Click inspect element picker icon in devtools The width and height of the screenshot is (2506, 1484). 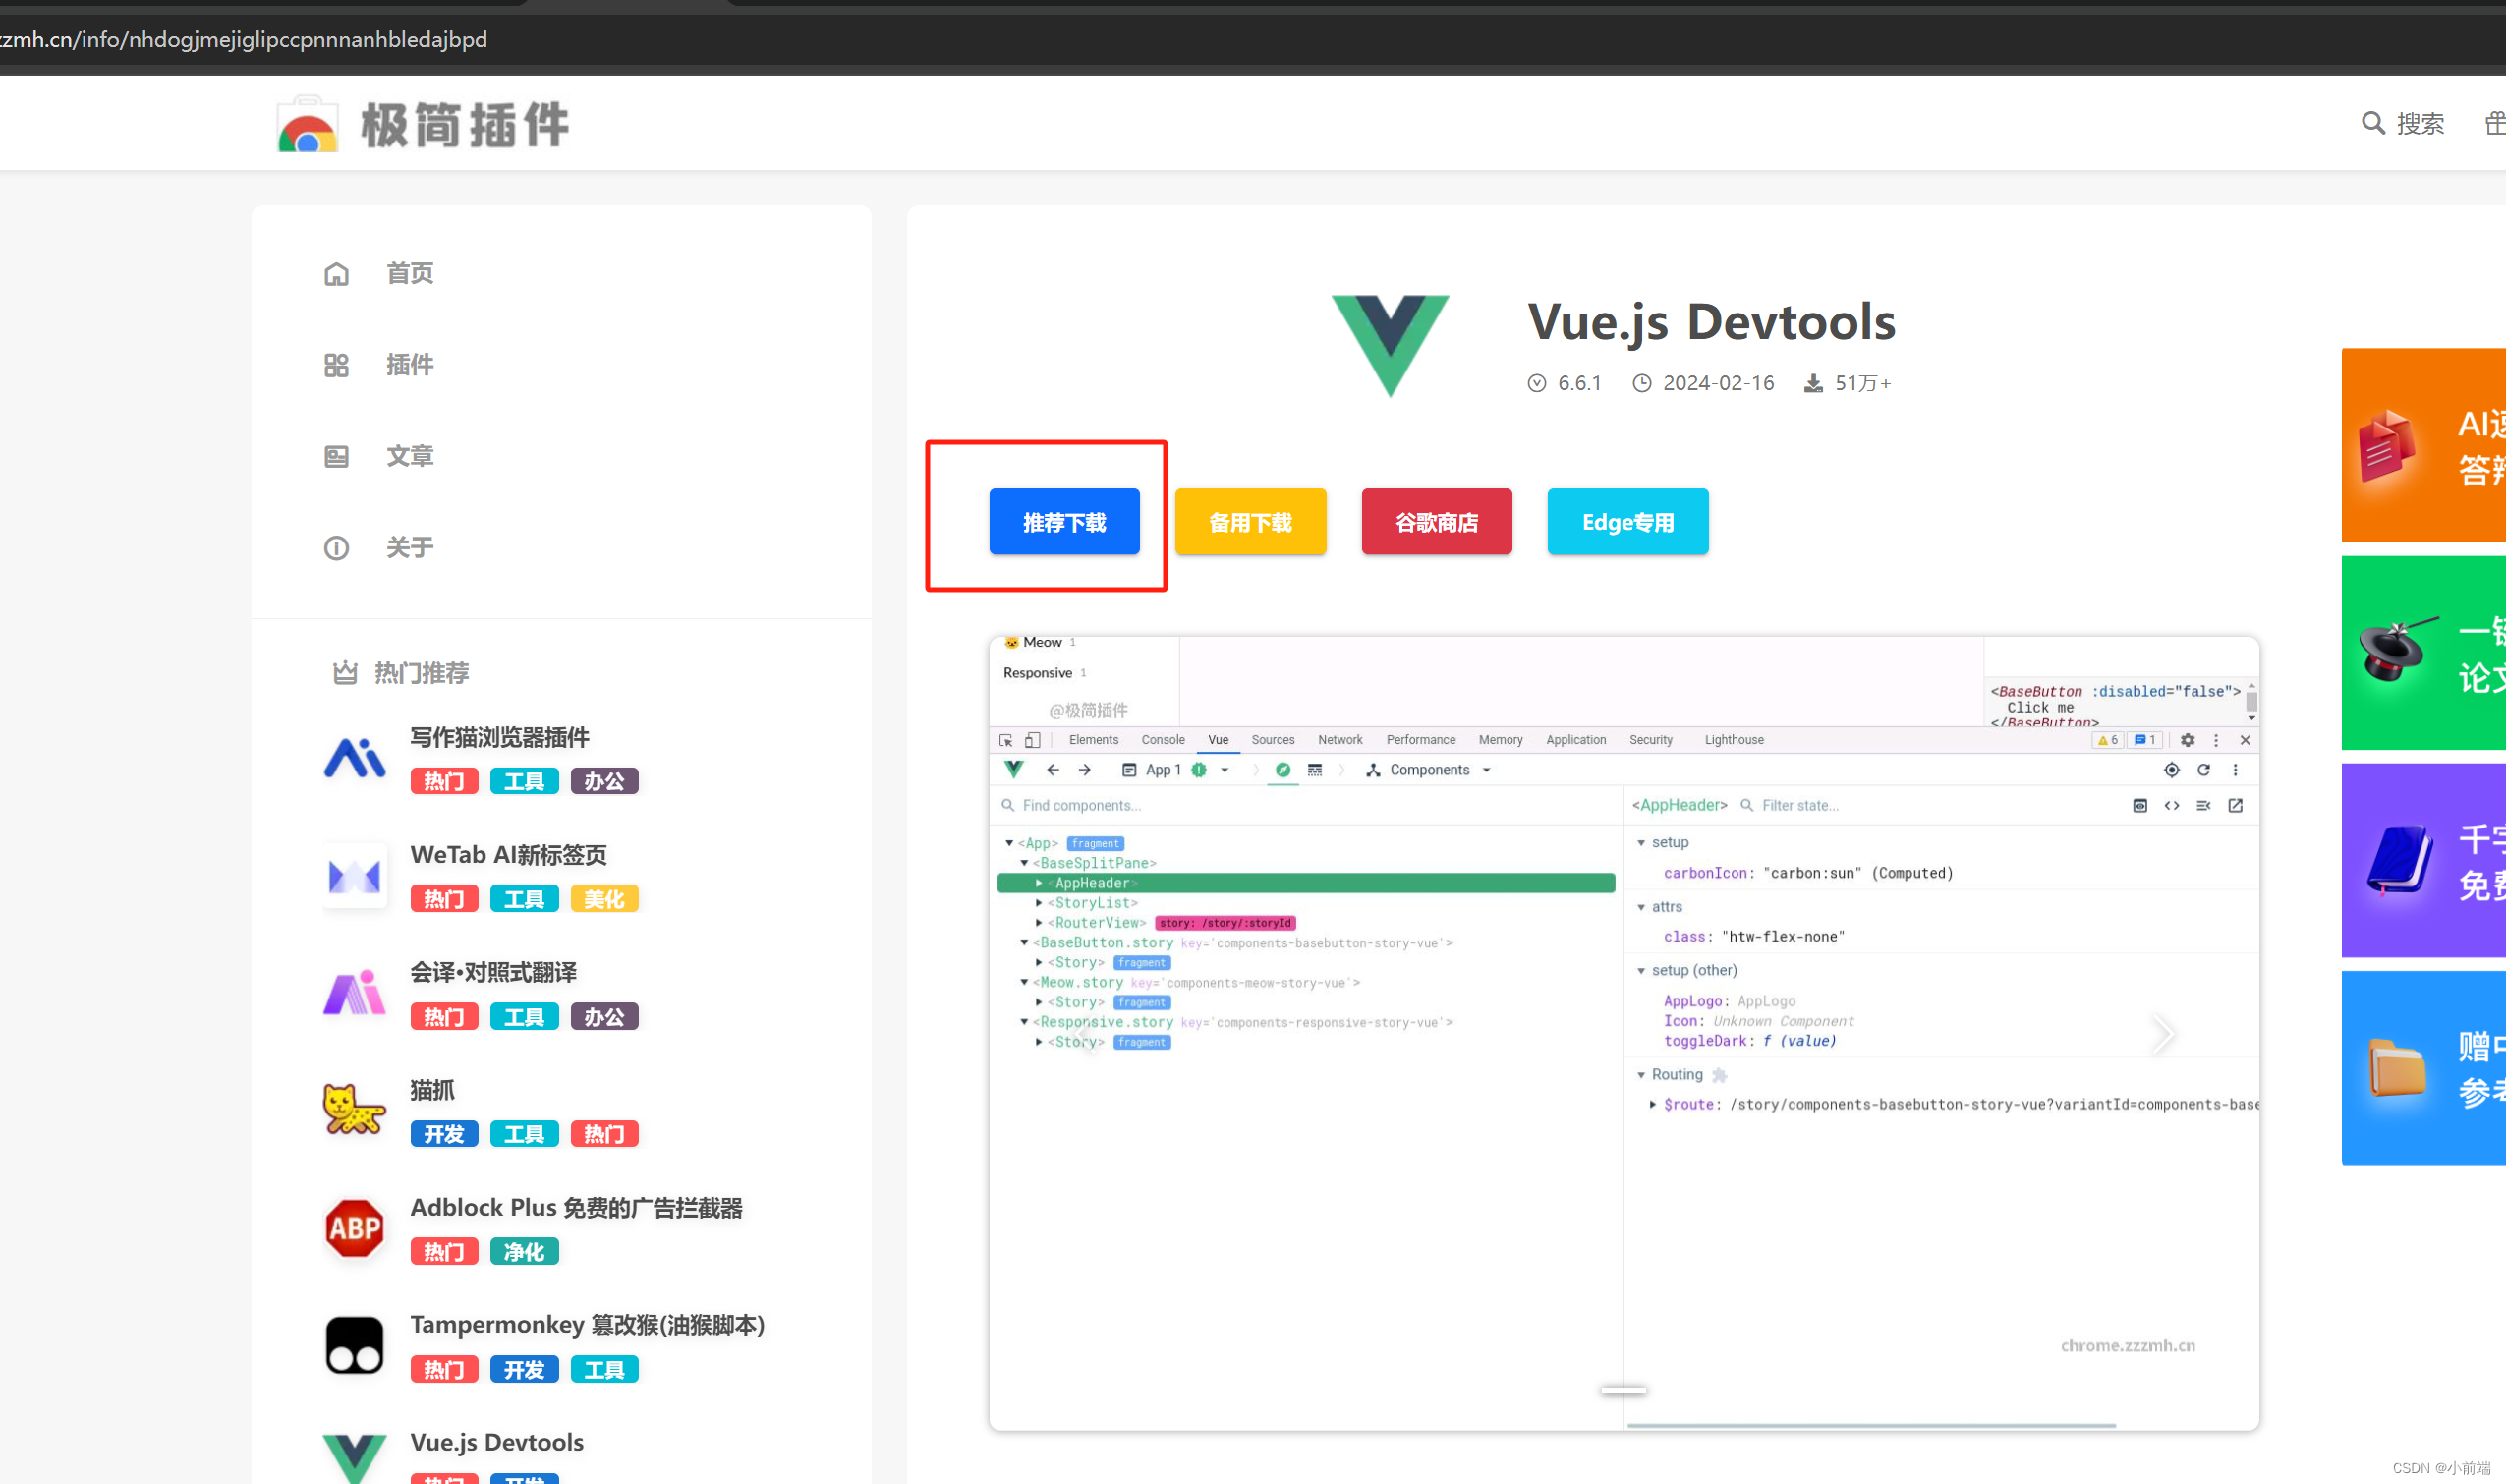coord(1006,740)
